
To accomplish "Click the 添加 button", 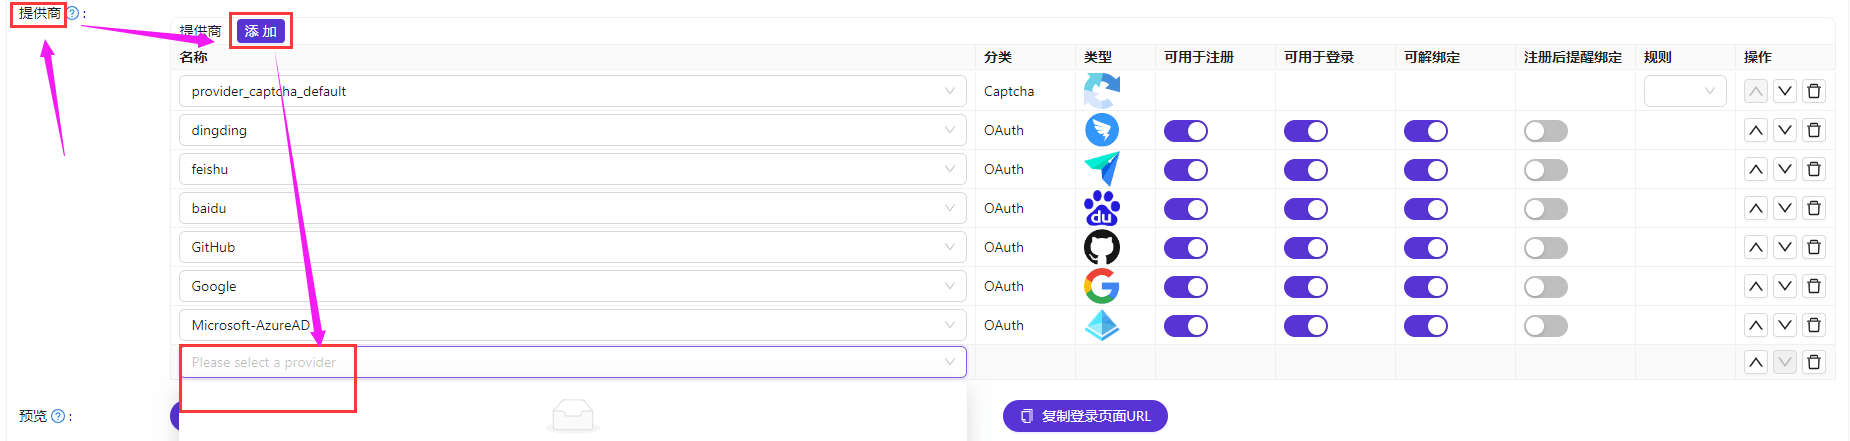I will (261, 31).
